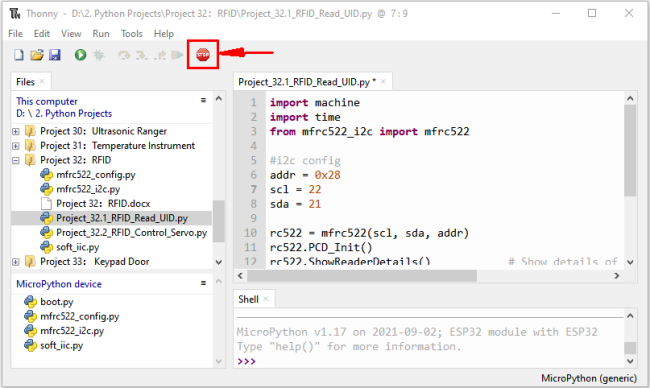Select mfrc522_config.py on MicroPython device
The height and width of the screenshot is (388, 650).
80,316
